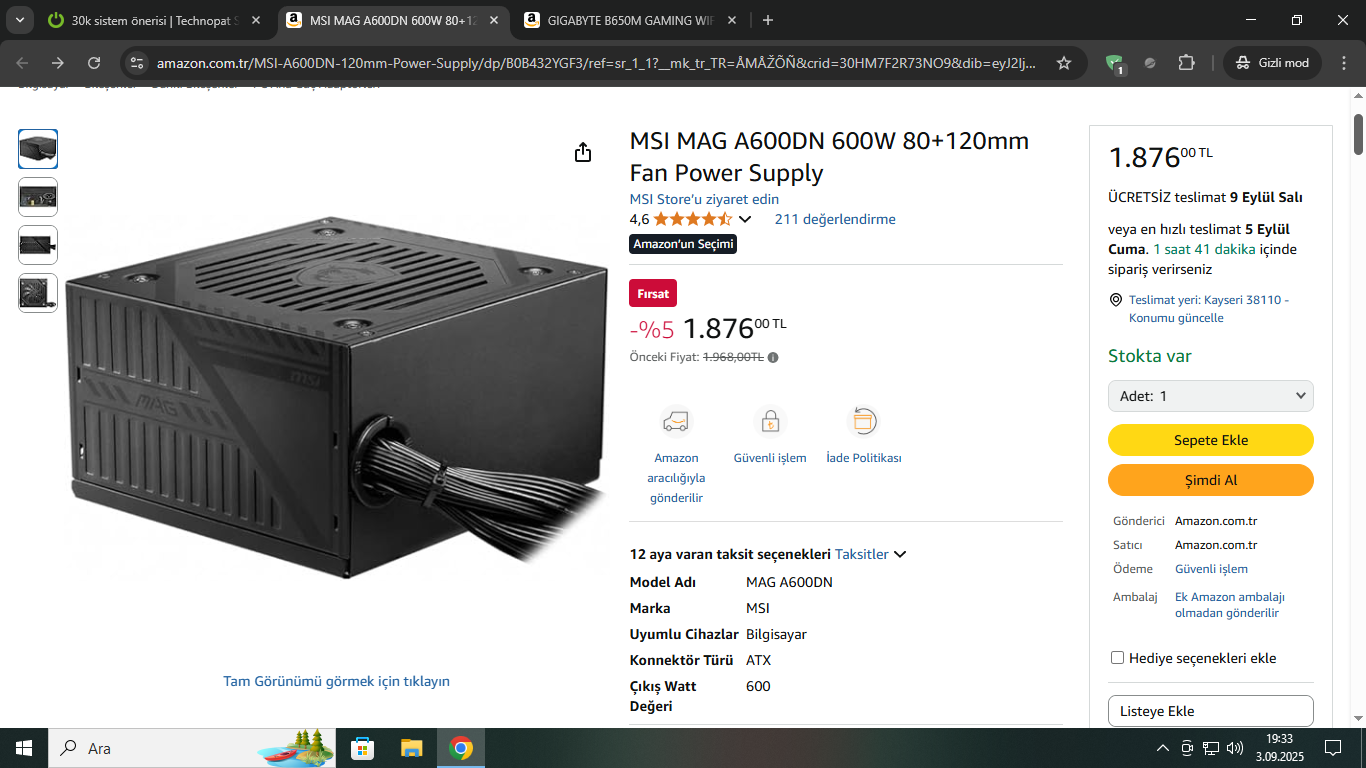Select the third product thumbnail
Image resolution: width=1366 pixels, height=768 pixels.
pyautogui.click(x=38, y=245)
